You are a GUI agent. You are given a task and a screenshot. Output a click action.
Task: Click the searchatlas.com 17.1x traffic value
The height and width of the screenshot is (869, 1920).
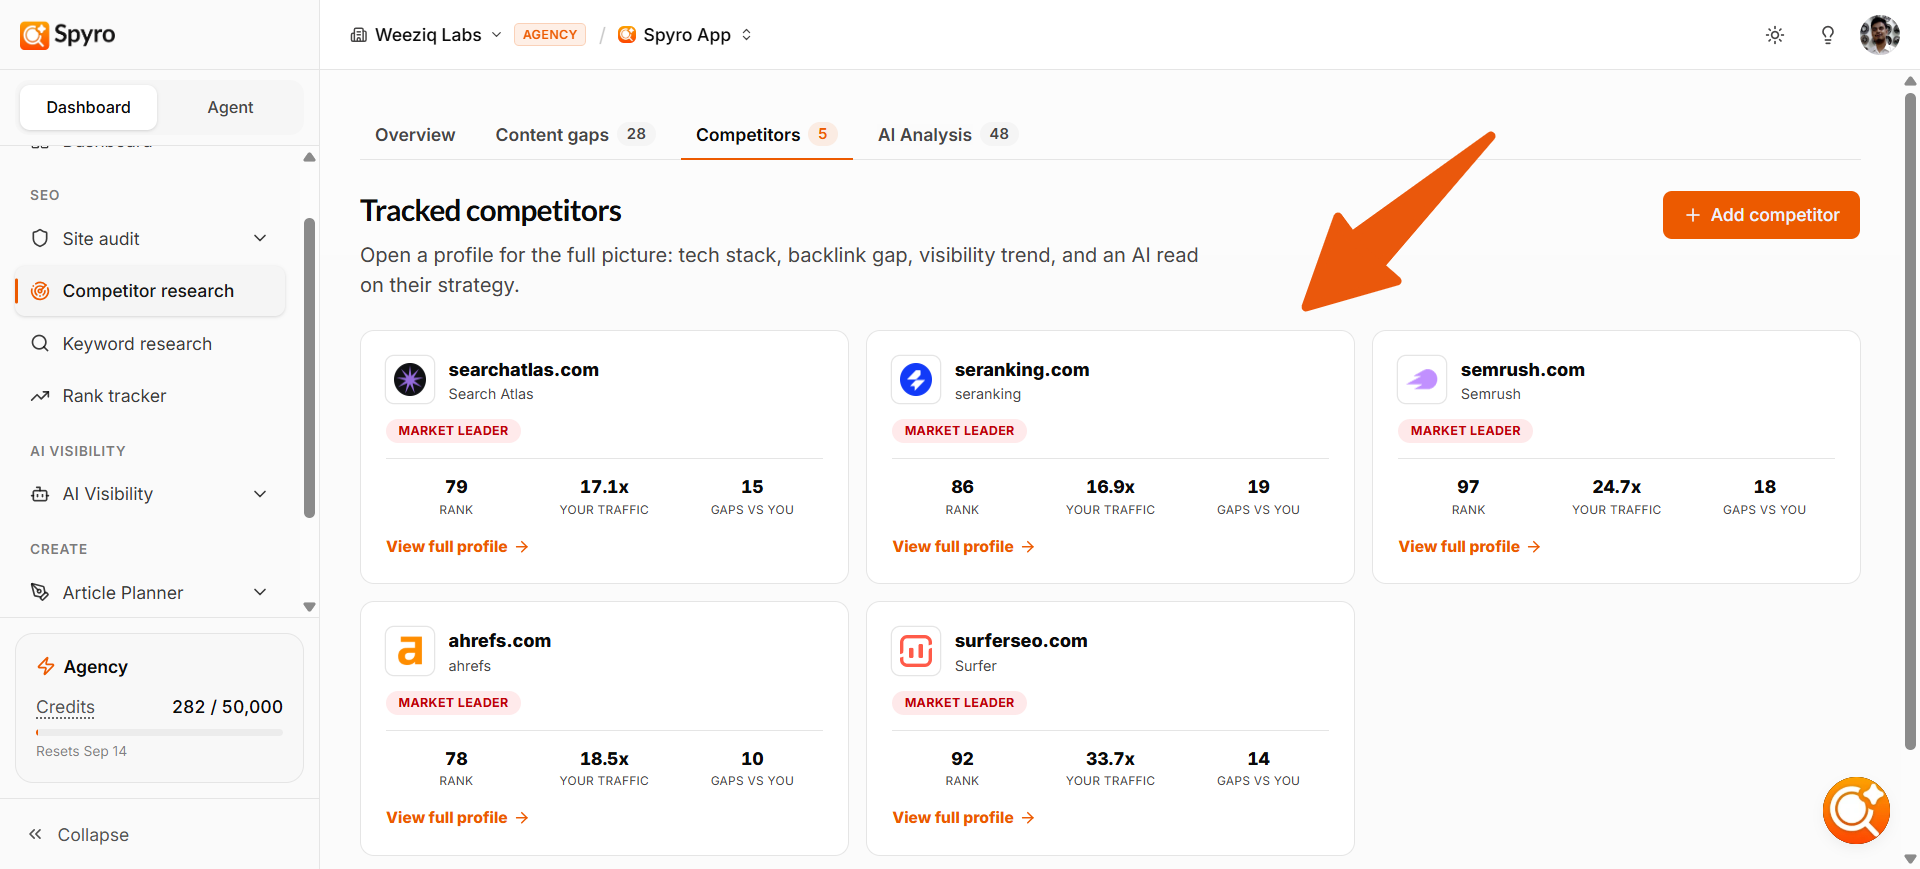pos(604,487)
